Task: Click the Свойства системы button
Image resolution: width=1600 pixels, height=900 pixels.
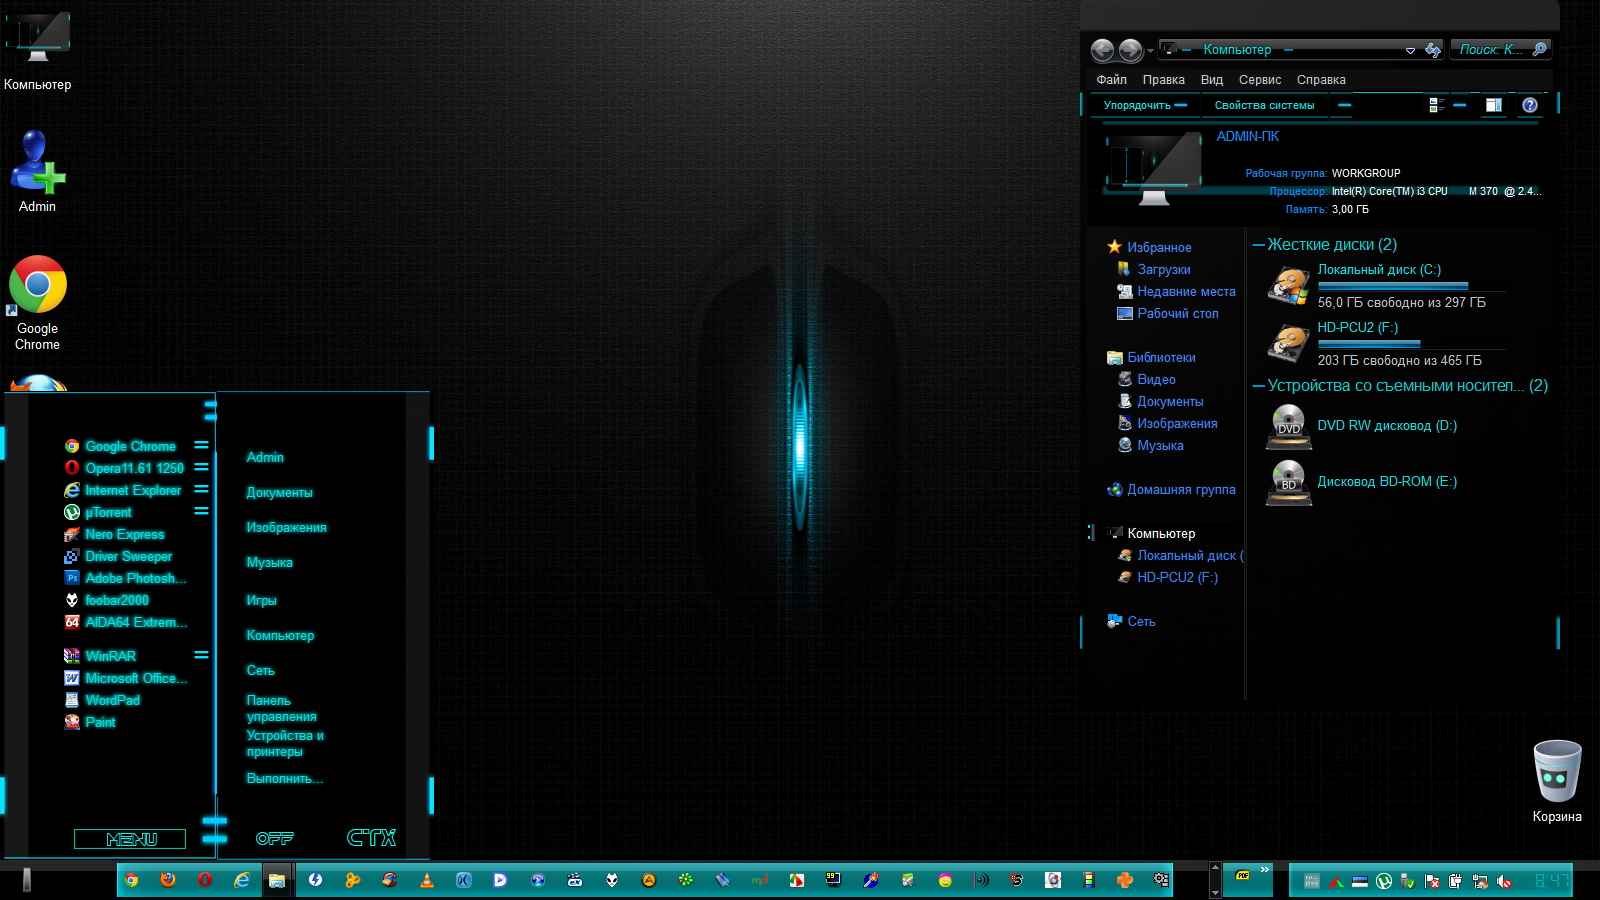Action: tap(1264, 105)
